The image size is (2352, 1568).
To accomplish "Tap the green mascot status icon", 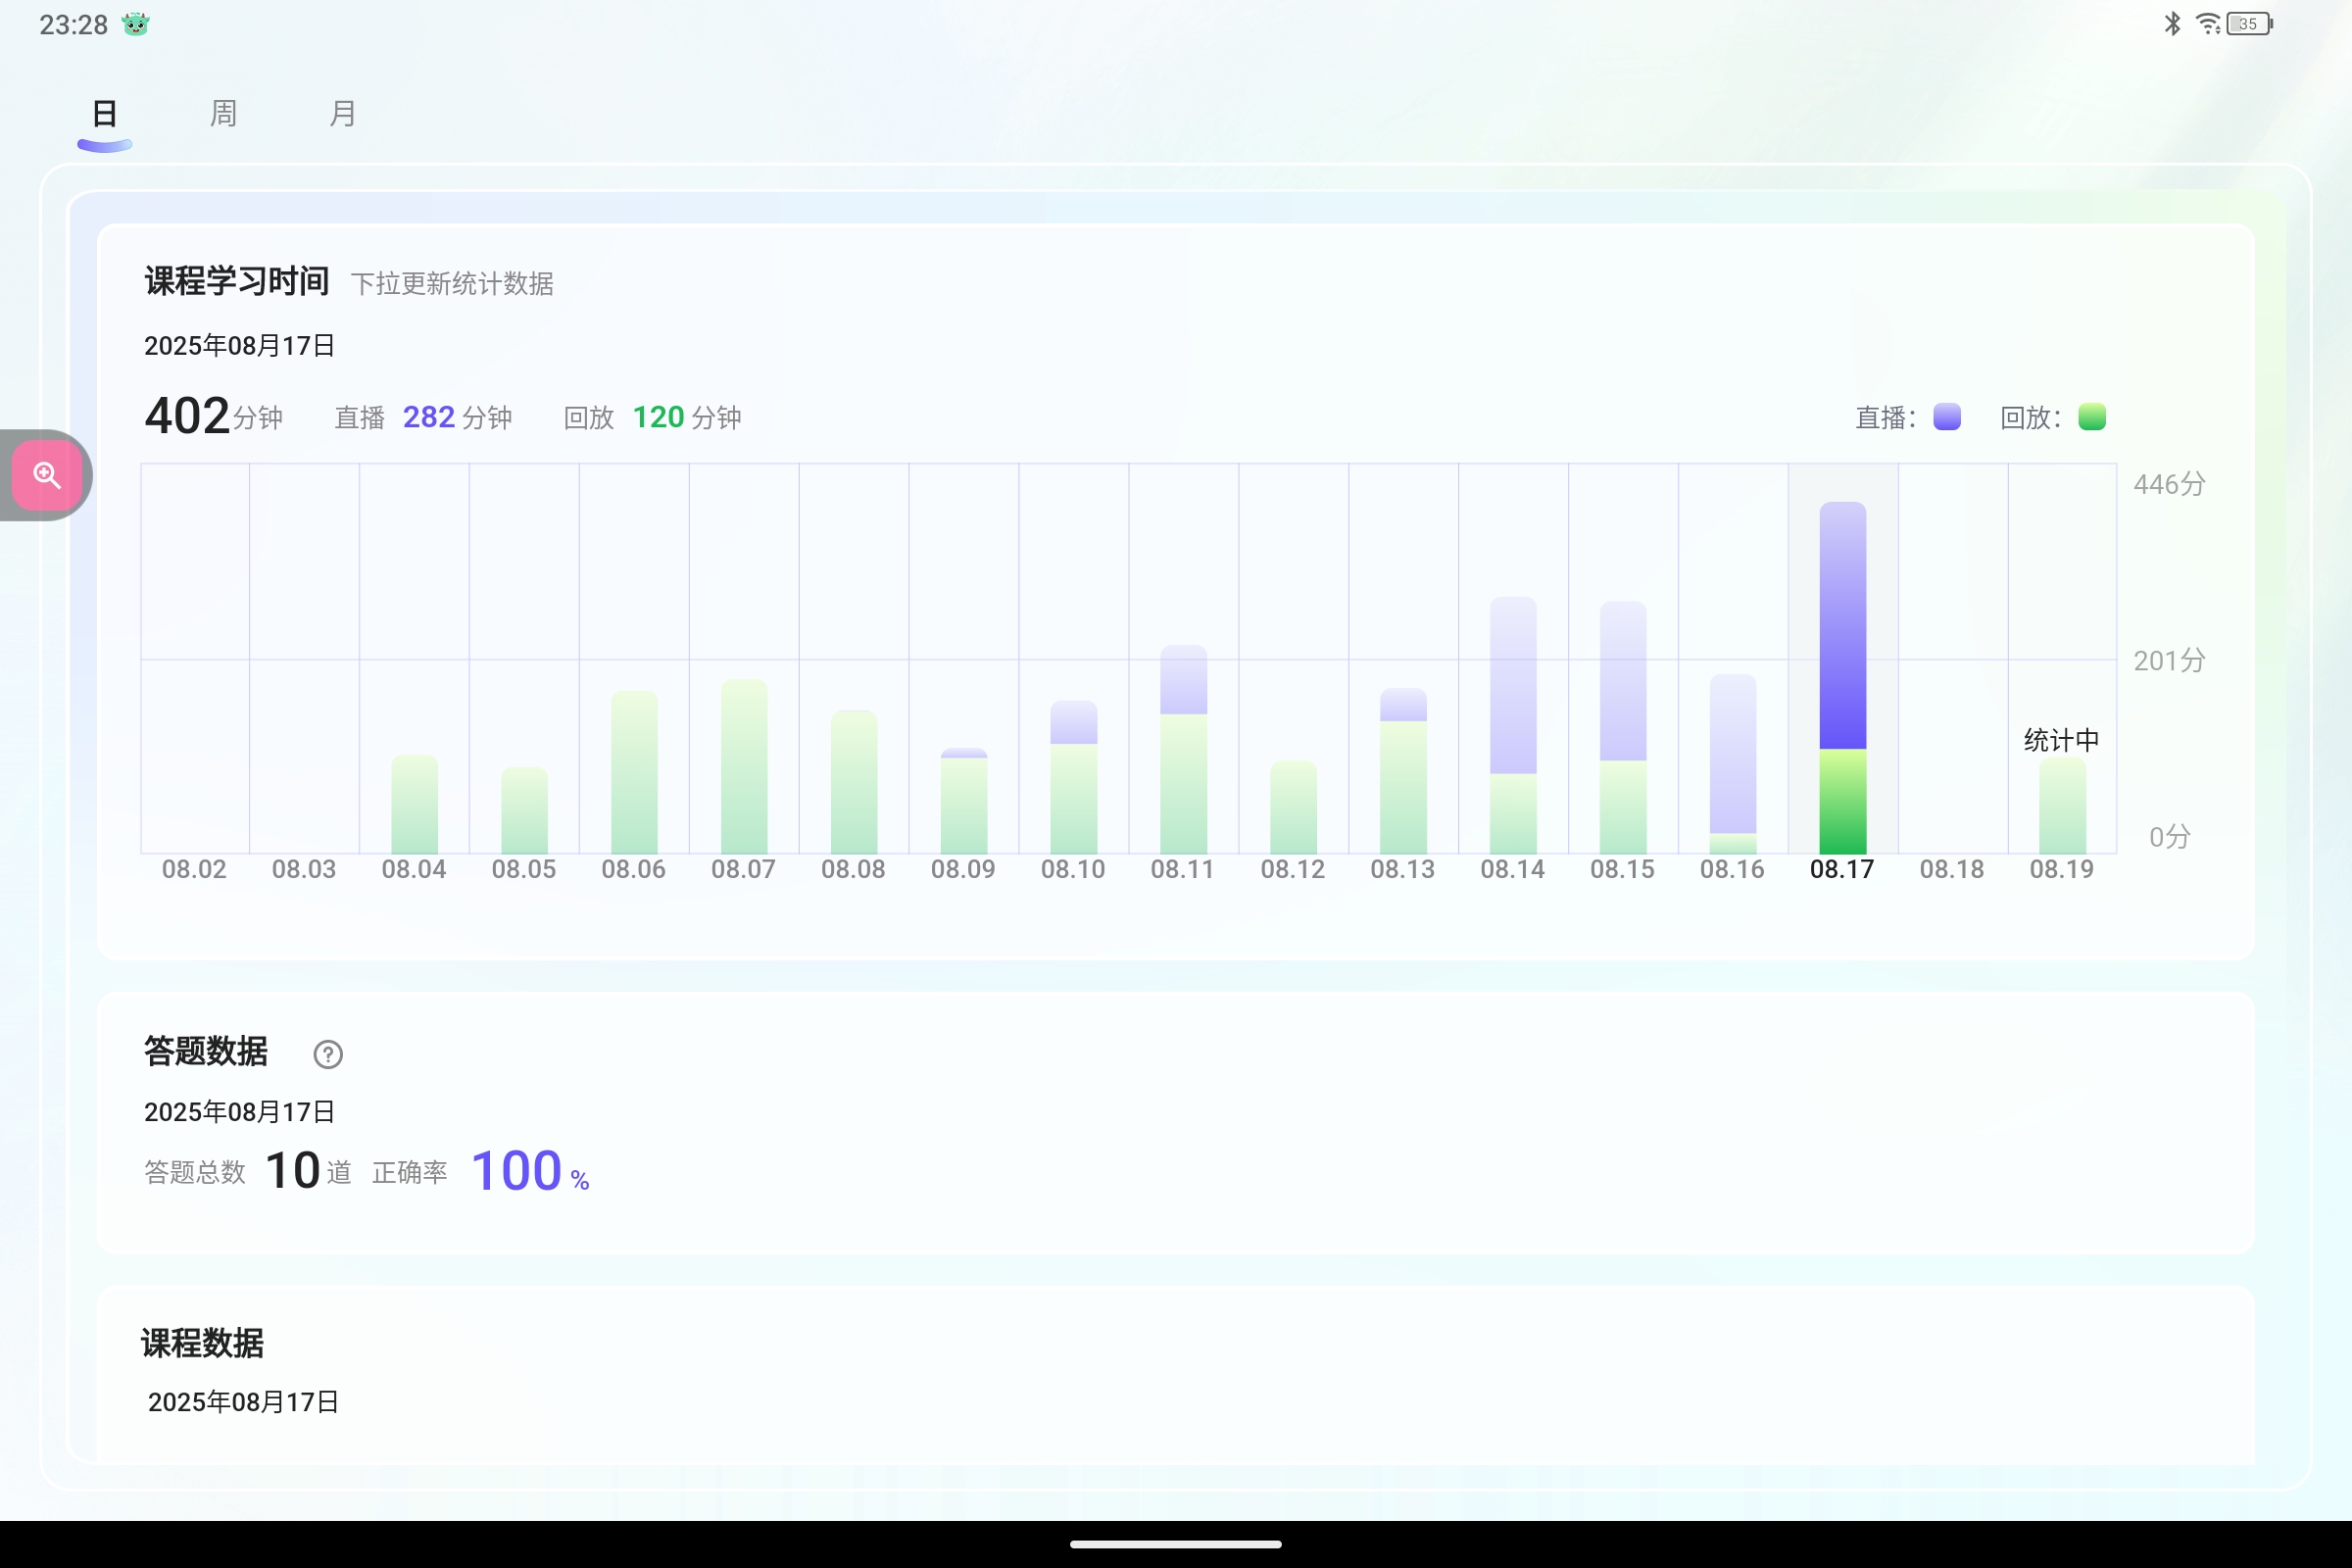I will point(135,24).
